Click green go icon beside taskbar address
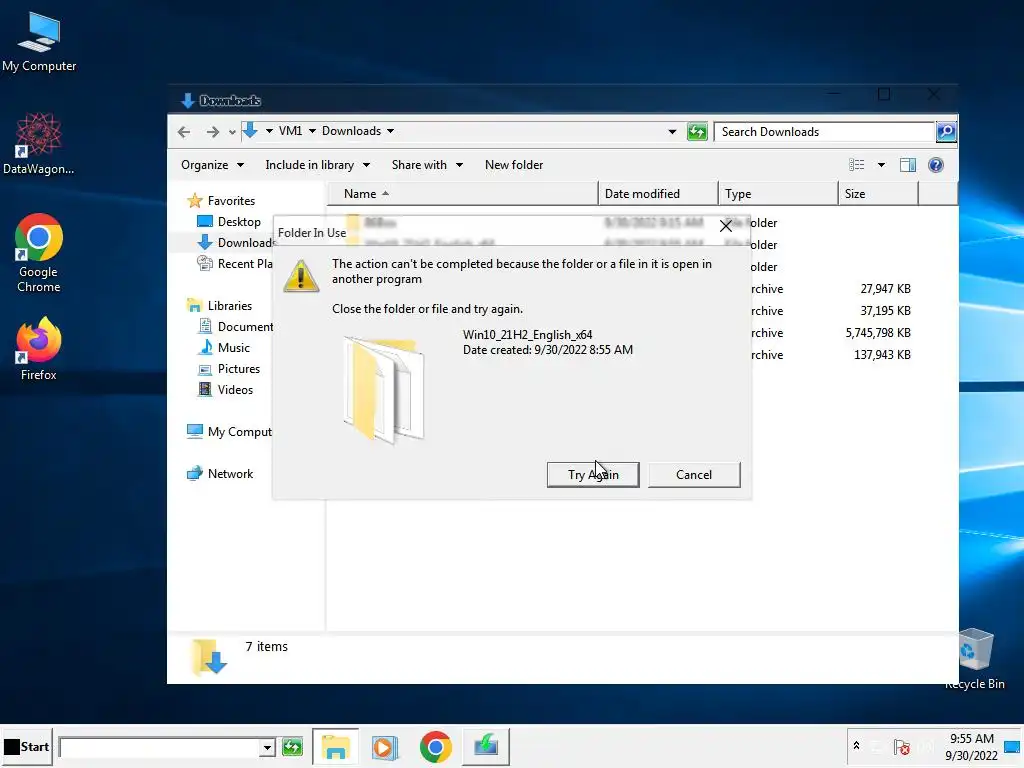This screenshot has height=768, width=1024. click(292, 747)
